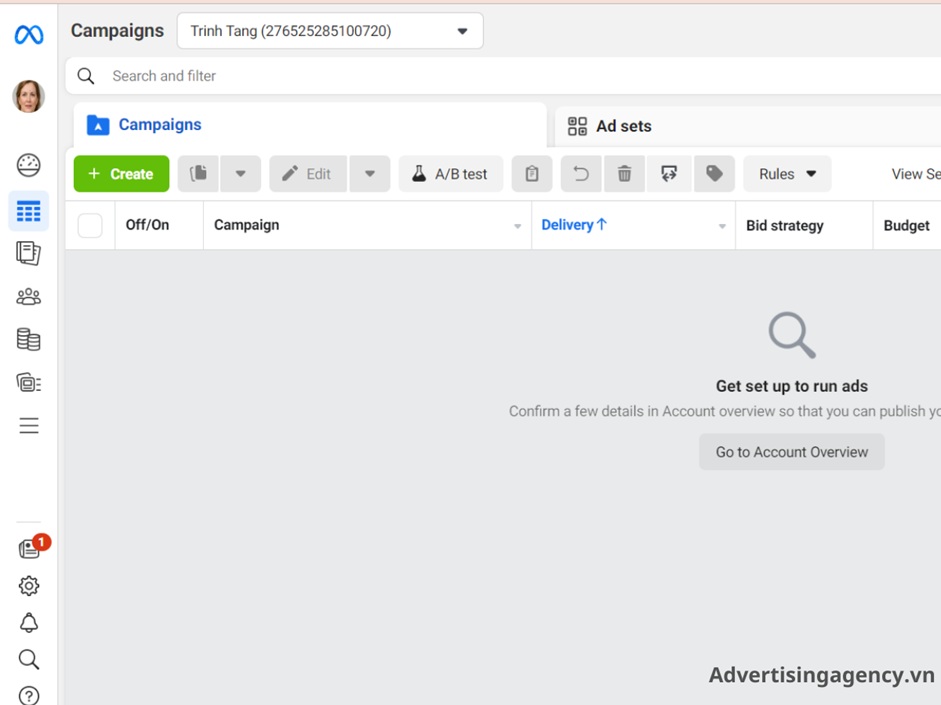Viewport: 941px width, 705px height.
Task: Open Ads Reporting pages icon in sidebar
Action: [28, 253]
